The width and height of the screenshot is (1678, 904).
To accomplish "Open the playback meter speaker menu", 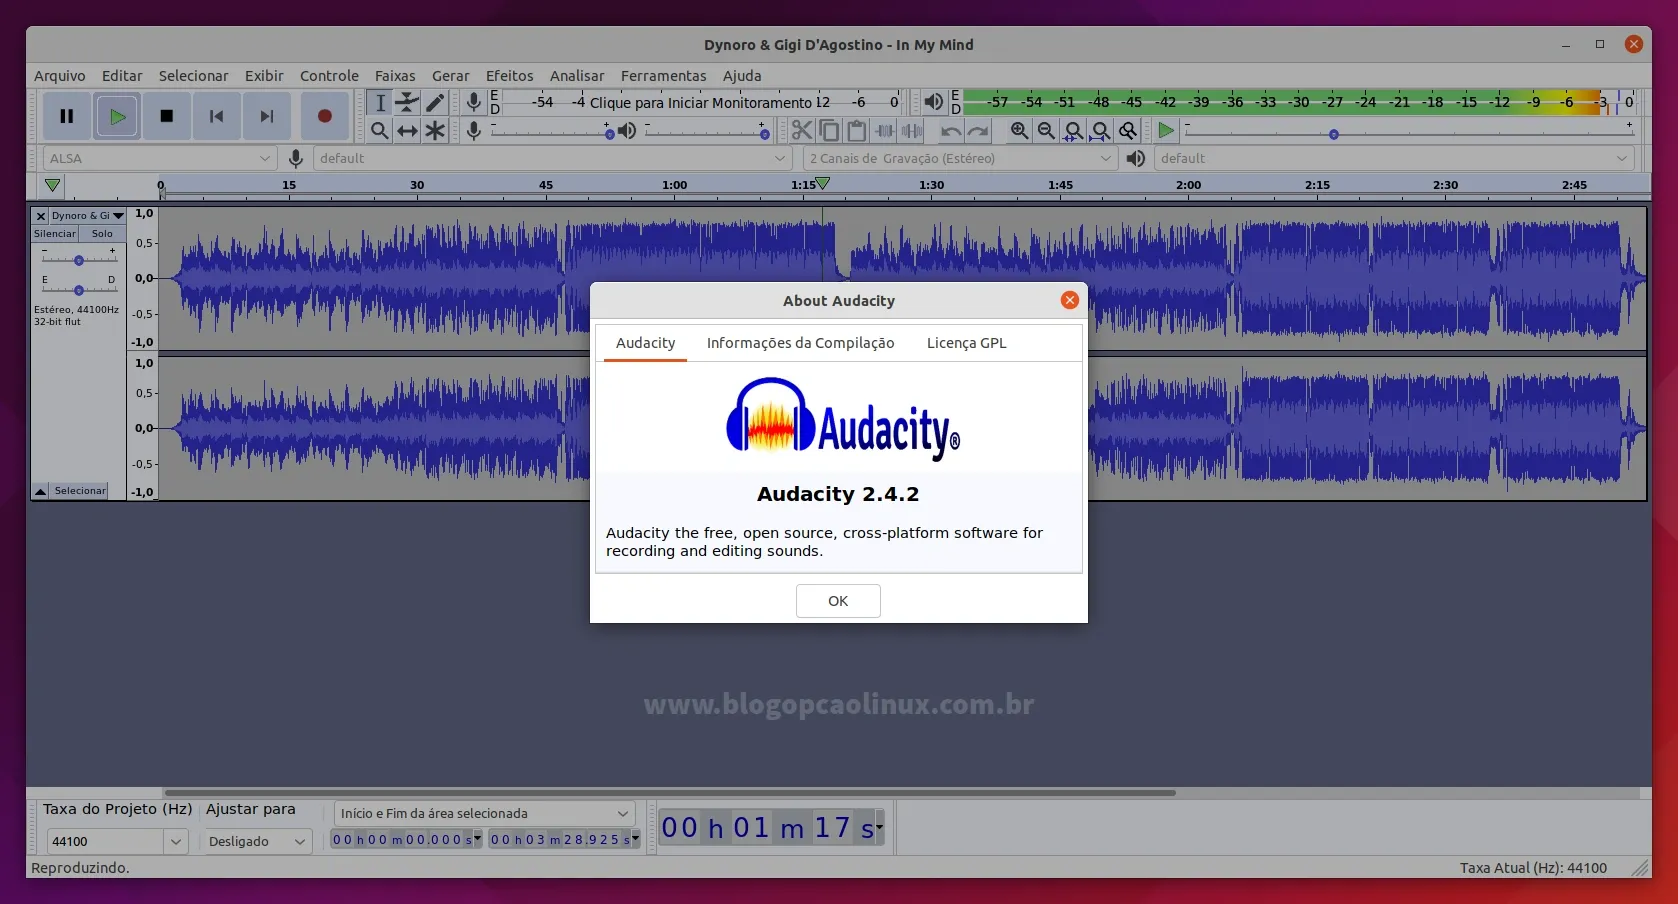I will pos(933,102).
